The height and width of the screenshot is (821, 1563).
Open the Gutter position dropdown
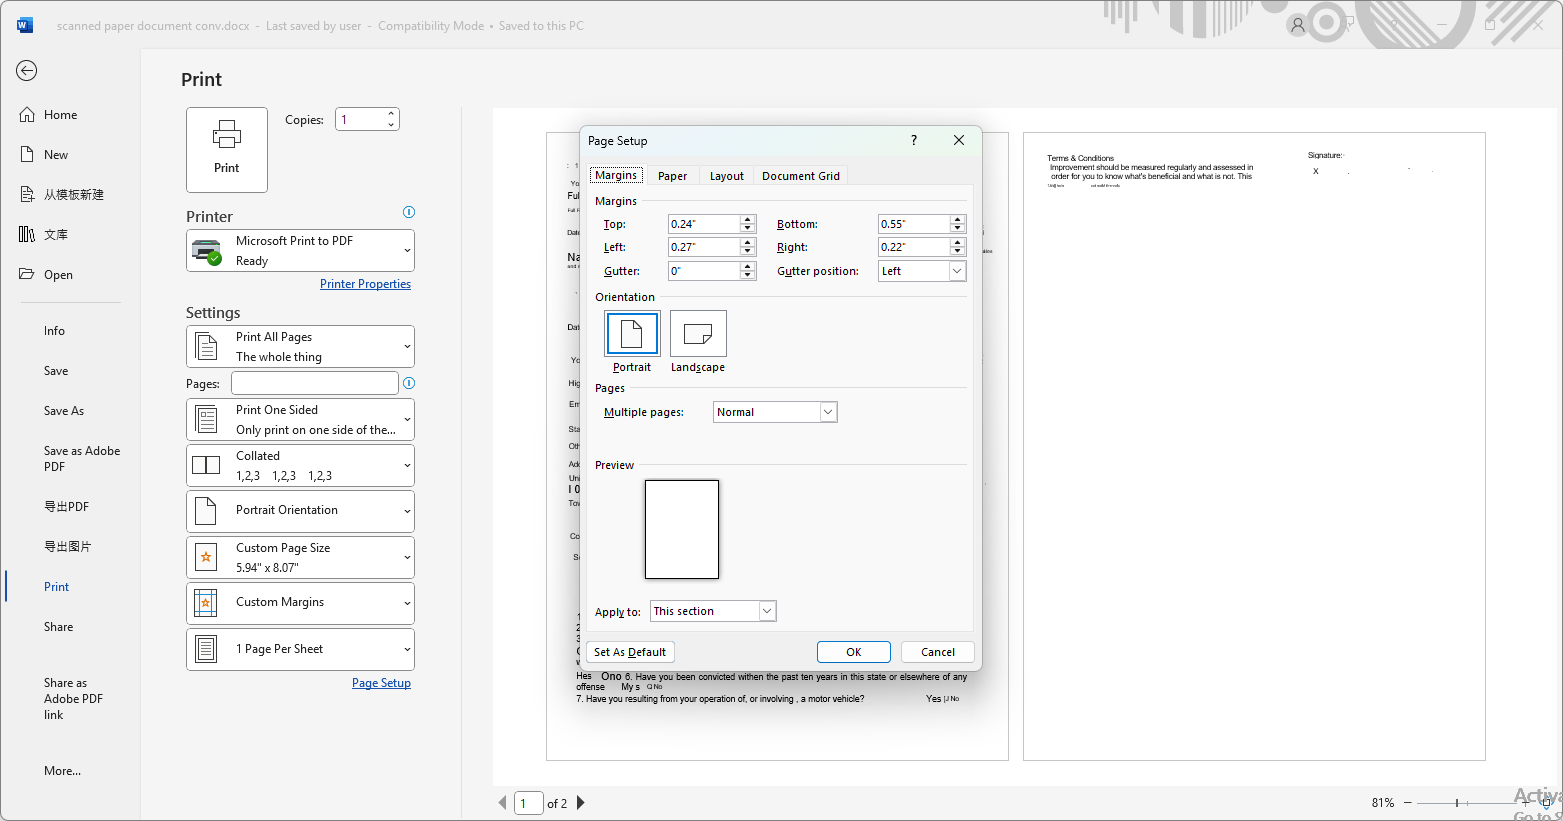955,270
